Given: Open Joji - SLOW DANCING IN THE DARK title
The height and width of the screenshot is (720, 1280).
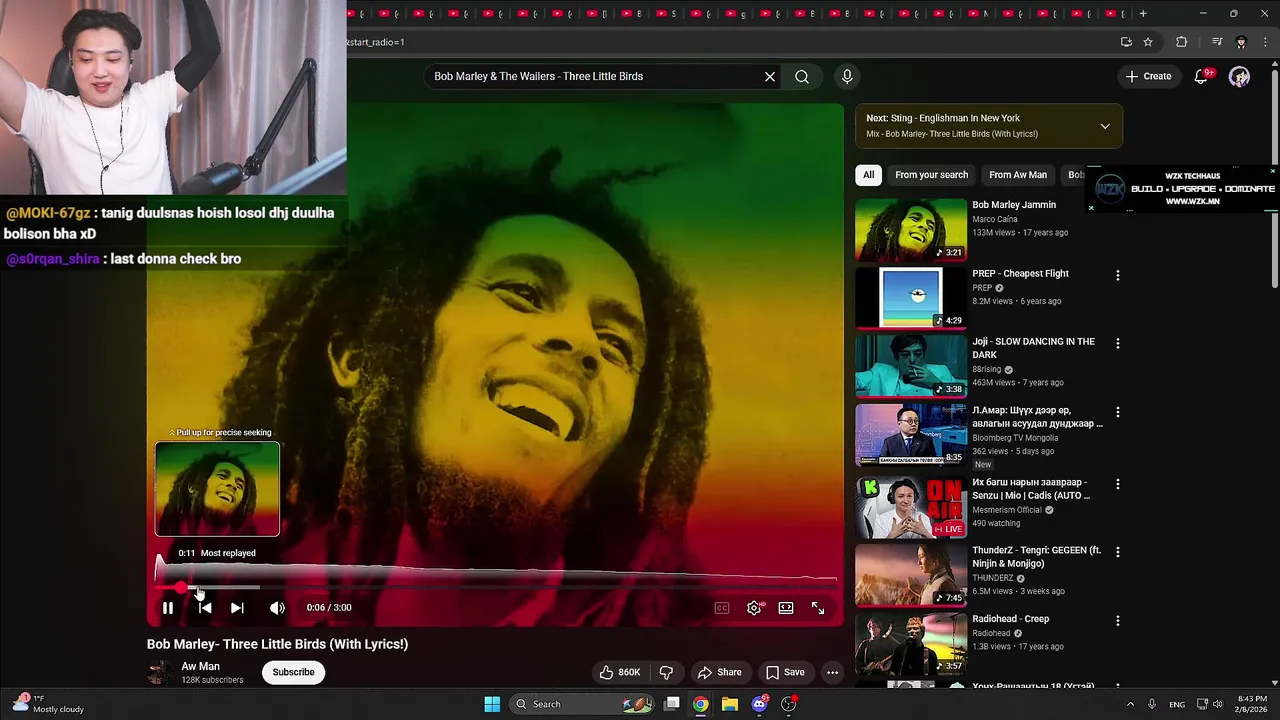Looking at the screenshot, I should (1033, 348).
